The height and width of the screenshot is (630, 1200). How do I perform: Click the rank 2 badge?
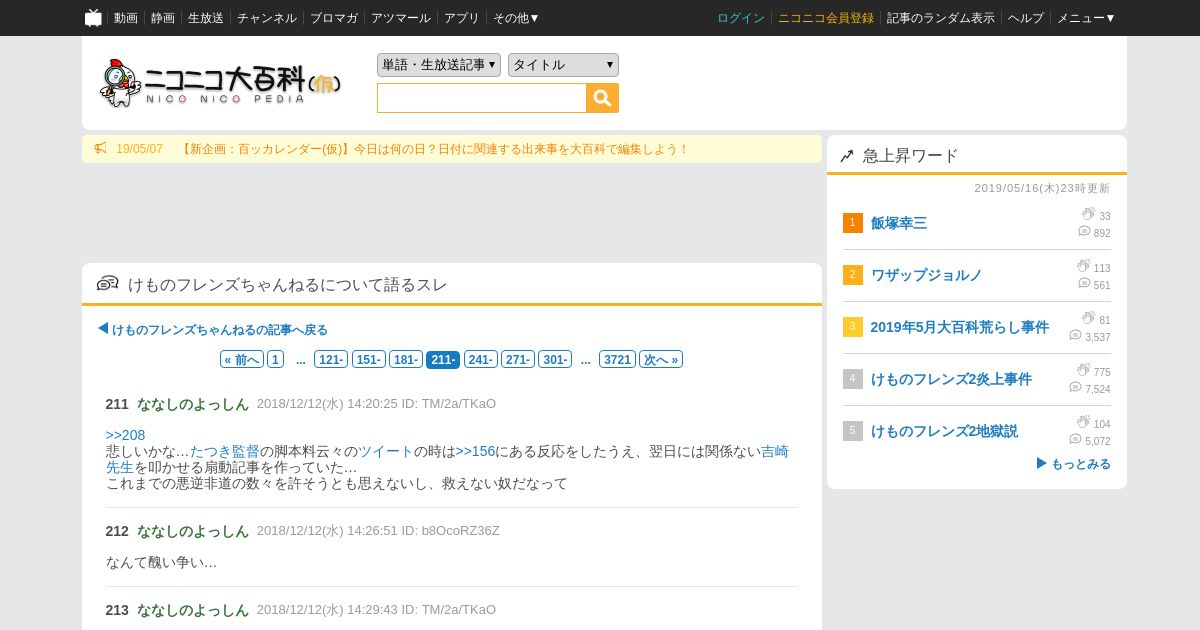(852, 275)
